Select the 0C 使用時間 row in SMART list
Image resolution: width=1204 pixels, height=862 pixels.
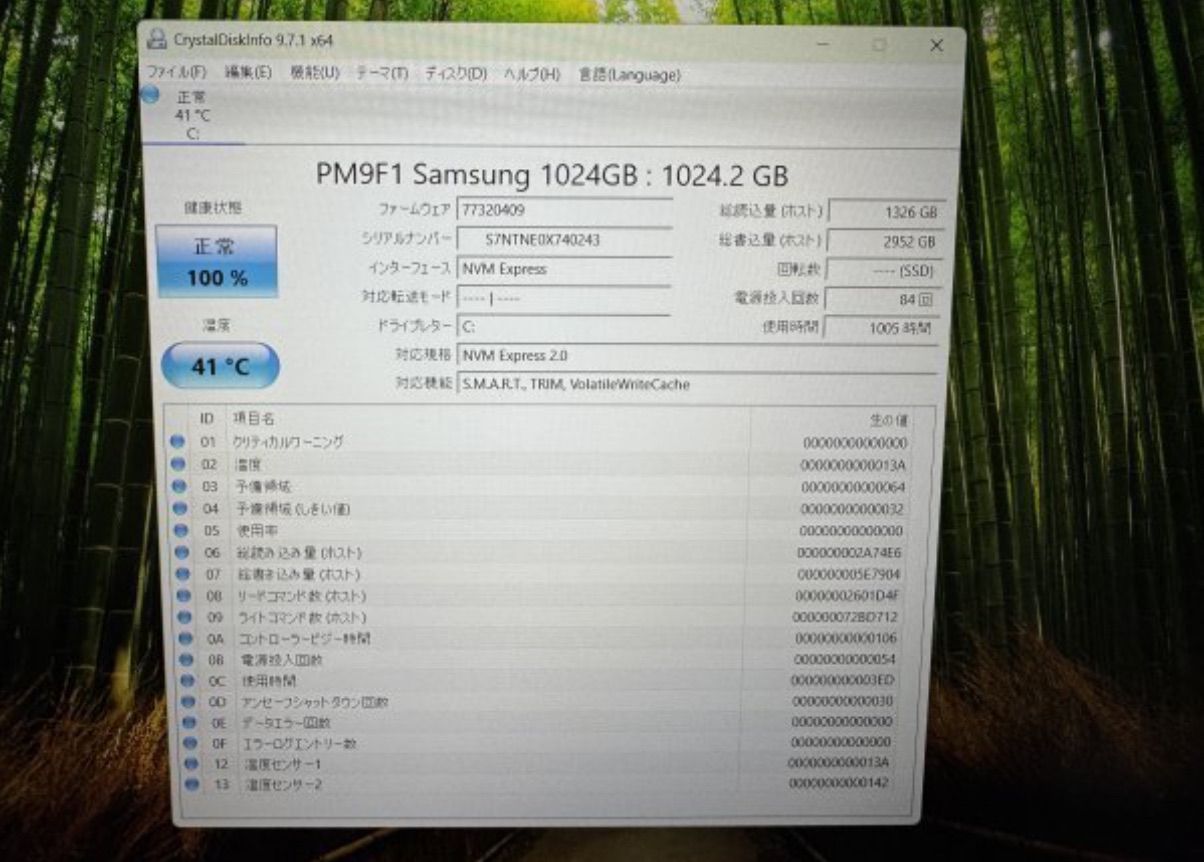[500, 680]
